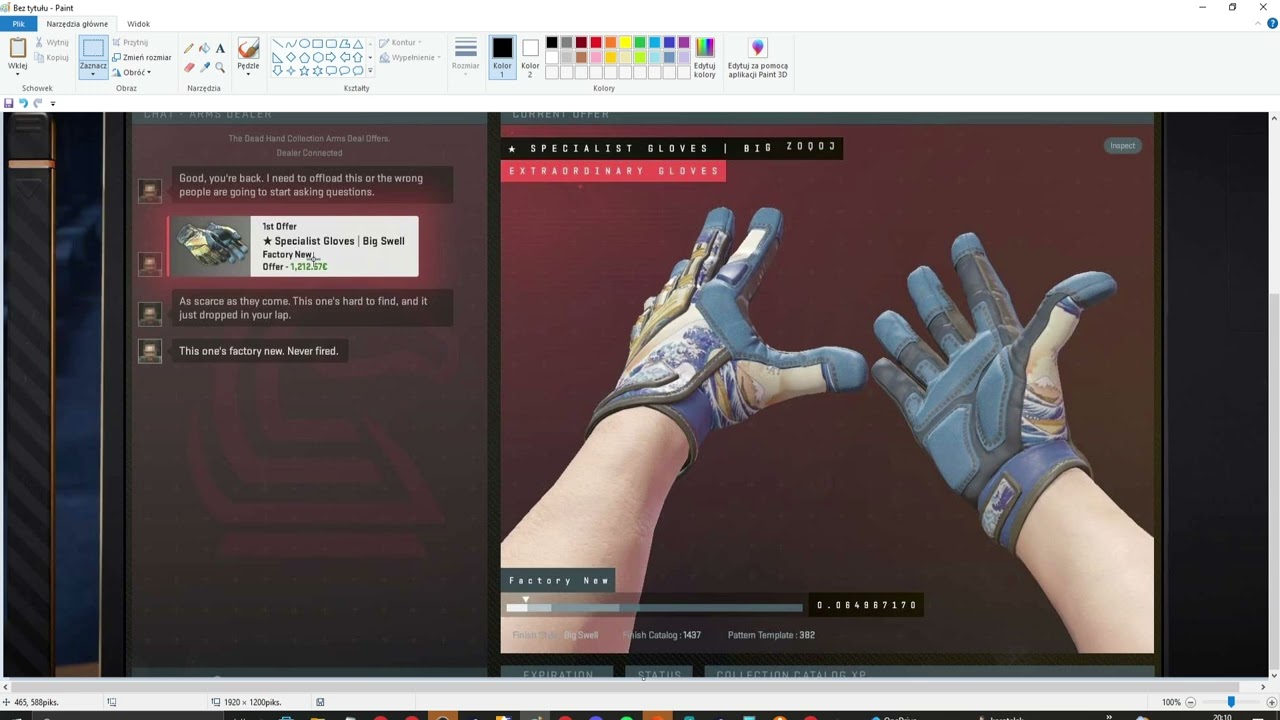Select the Kolor 2 button
The width and height of the screenshot is (1280, 720).
pyautogui.click(x=530, y=57)
